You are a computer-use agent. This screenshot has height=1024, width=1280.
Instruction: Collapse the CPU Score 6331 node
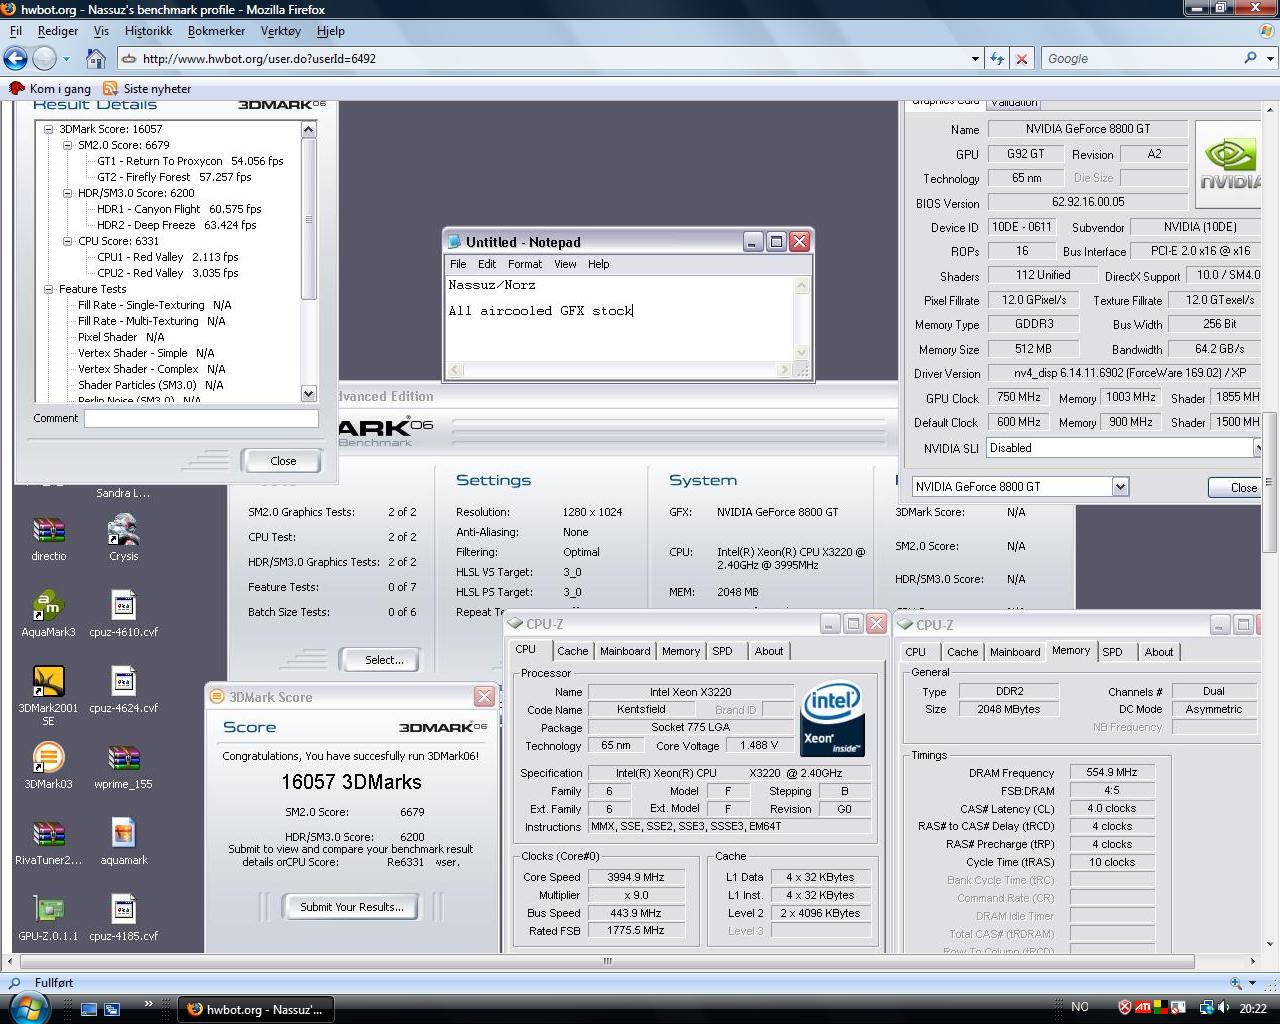pyautogui.click(x=67, y=241)
